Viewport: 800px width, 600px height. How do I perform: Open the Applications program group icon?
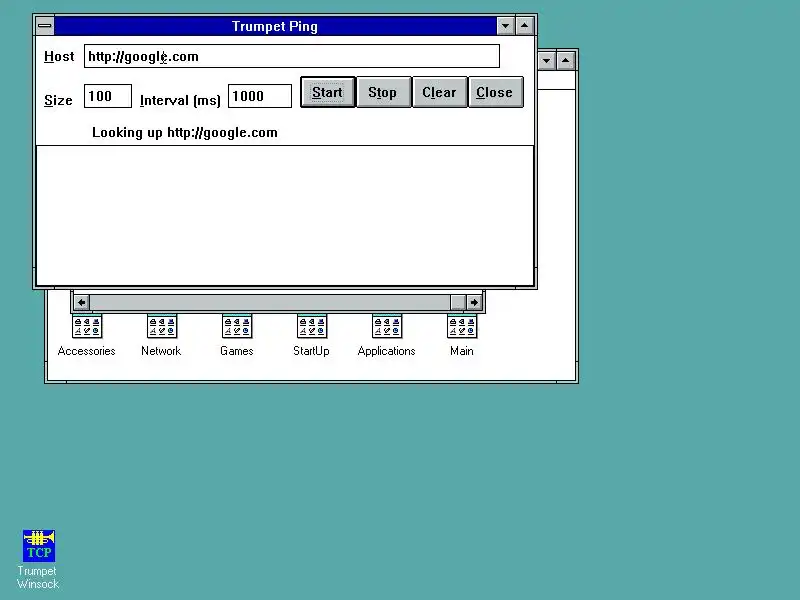coord(387,327)
